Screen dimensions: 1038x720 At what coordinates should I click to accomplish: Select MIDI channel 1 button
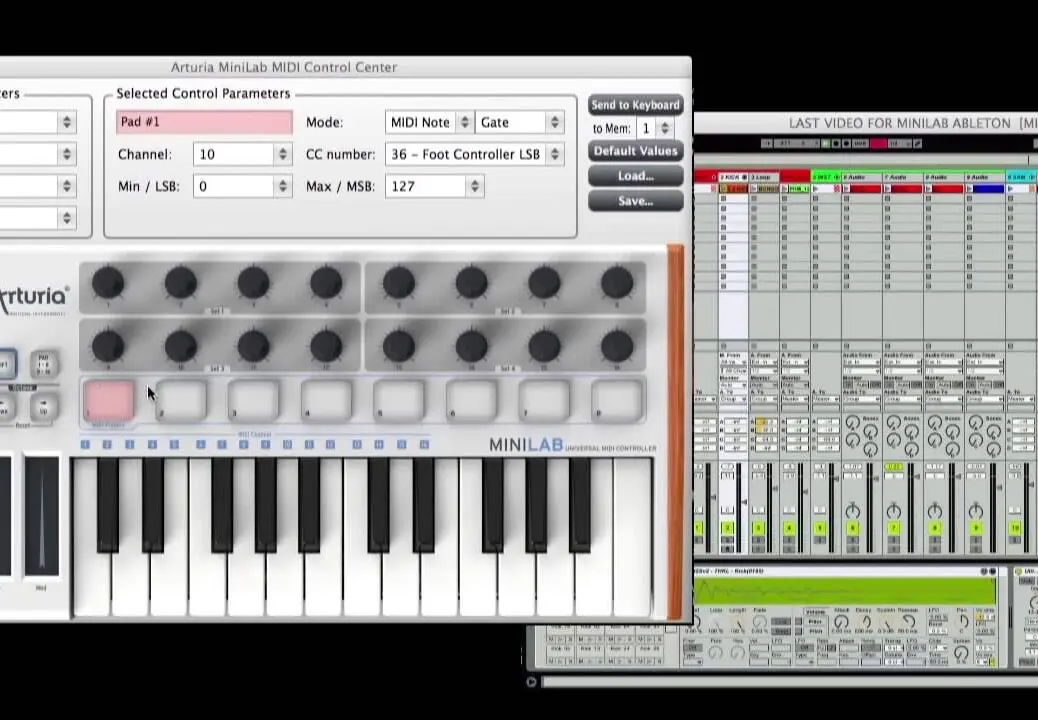[85, 445]
